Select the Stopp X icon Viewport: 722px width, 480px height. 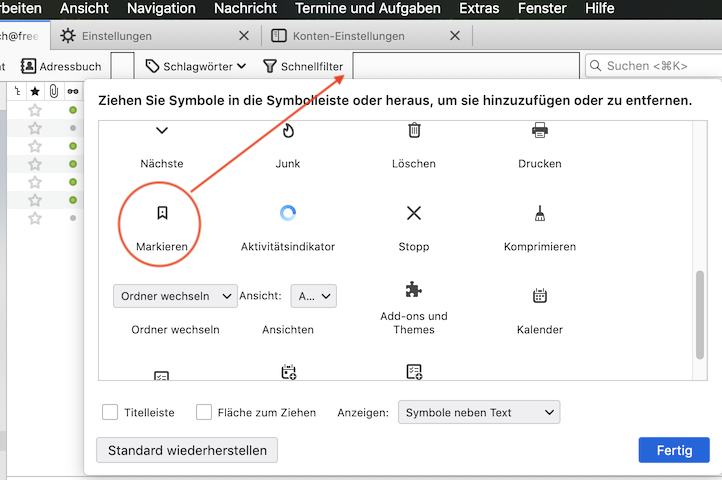(x=414, y=213)
